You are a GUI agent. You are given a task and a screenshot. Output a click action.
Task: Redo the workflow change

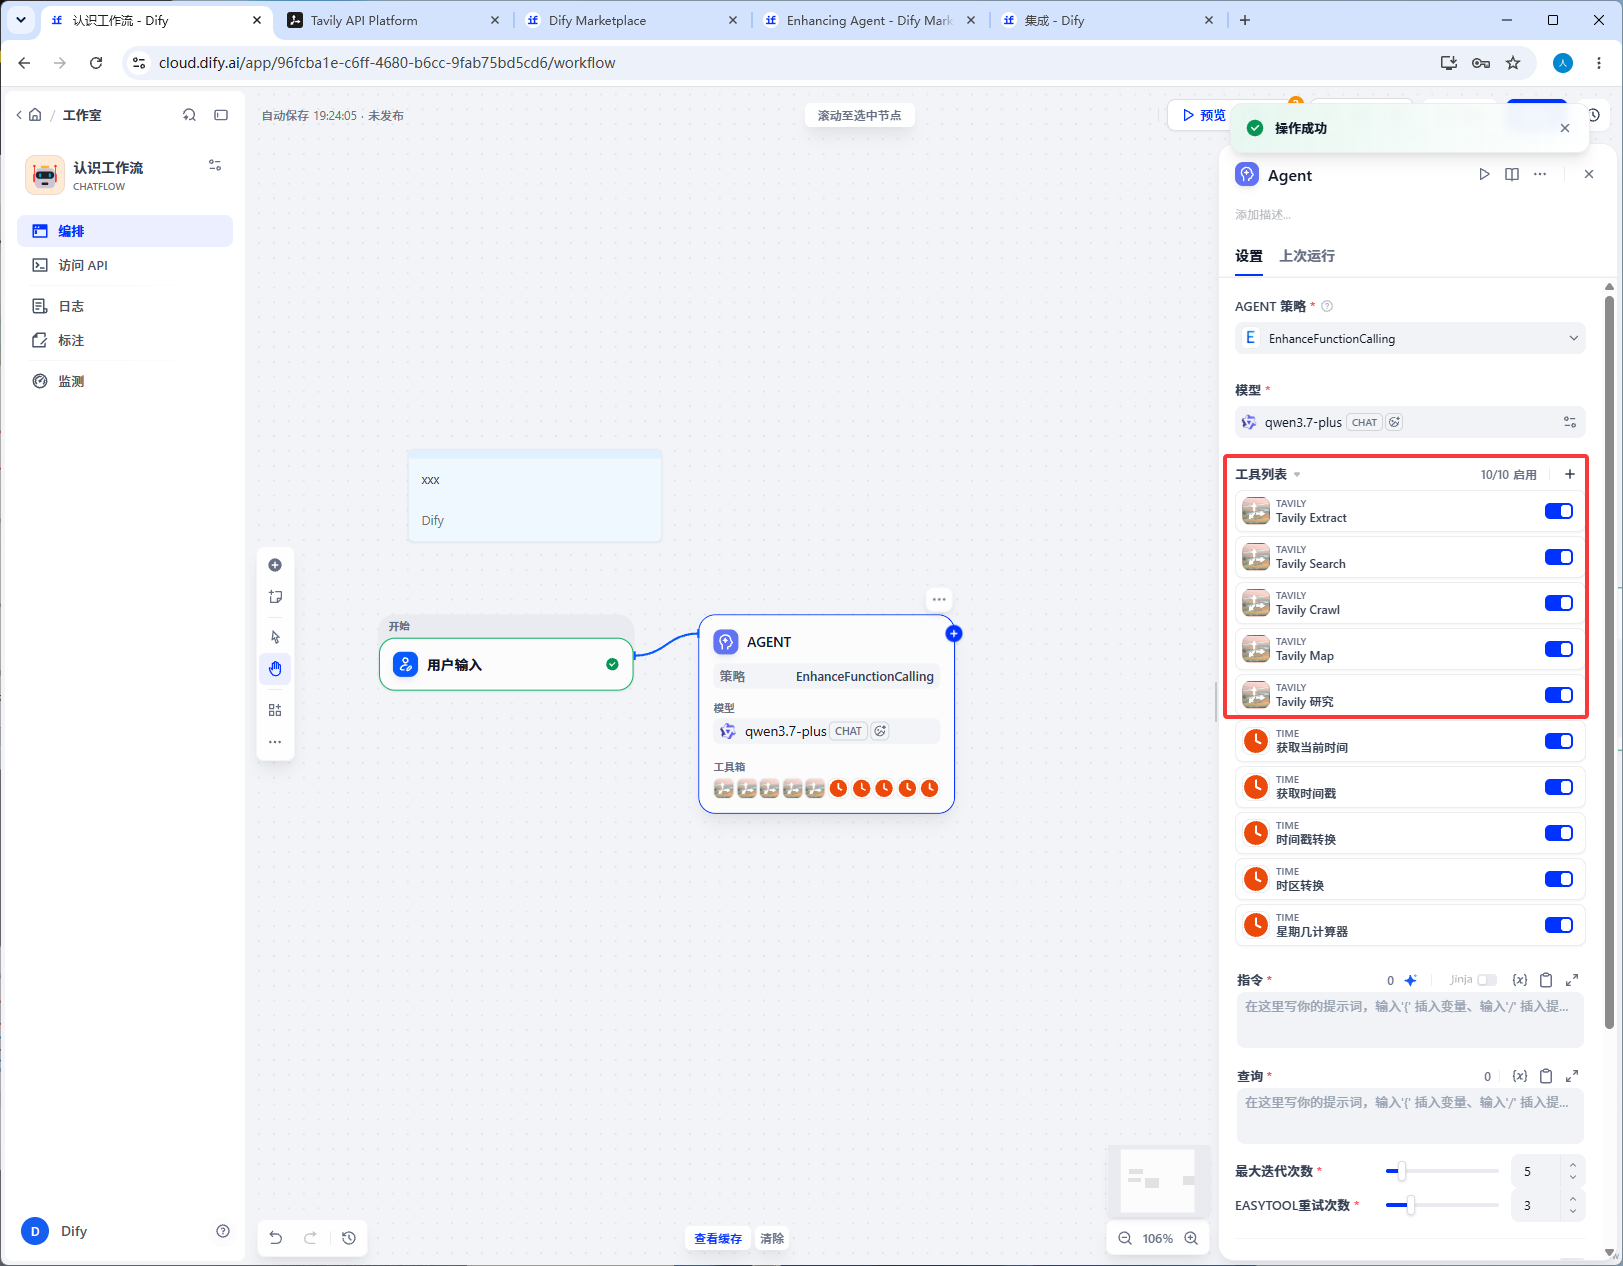(310, 1238)
